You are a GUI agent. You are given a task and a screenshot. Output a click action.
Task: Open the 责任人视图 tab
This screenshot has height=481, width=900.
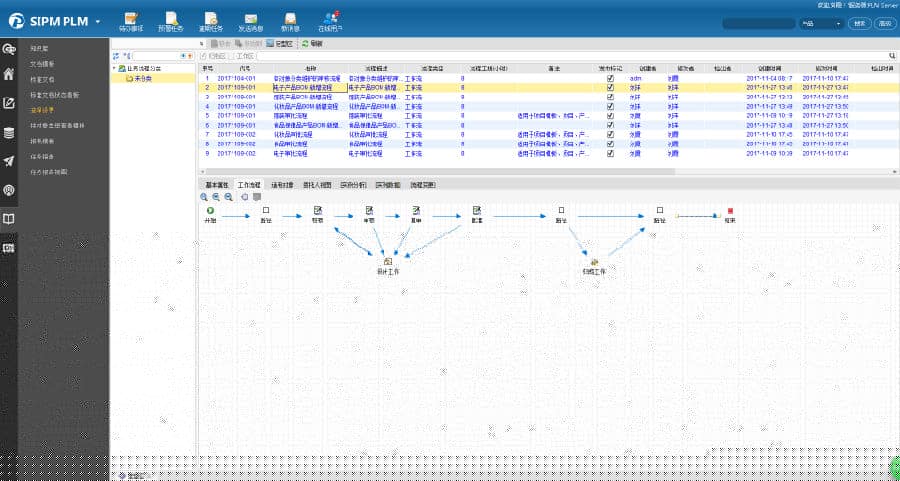coord(317,185)
